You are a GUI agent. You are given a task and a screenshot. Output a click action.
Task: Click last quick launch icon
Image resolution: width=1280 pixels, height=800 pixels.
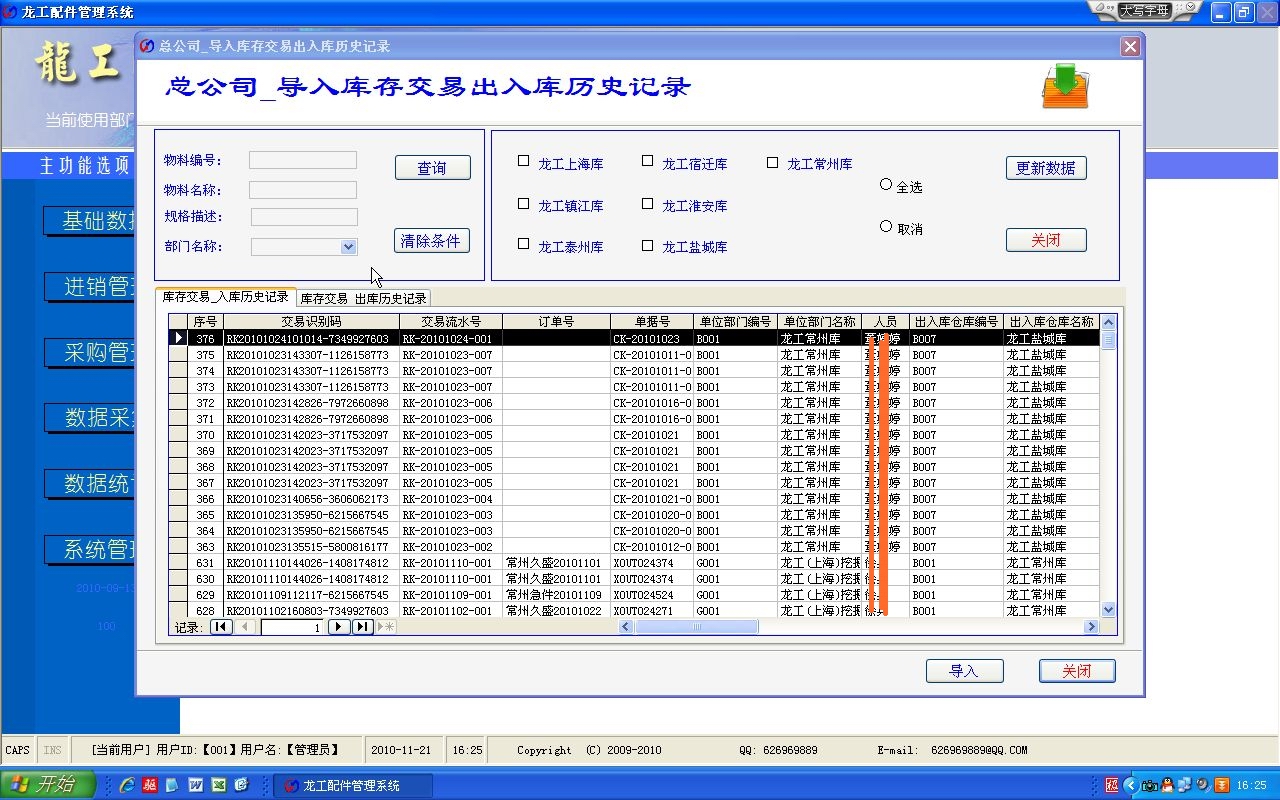coord(241,785)
